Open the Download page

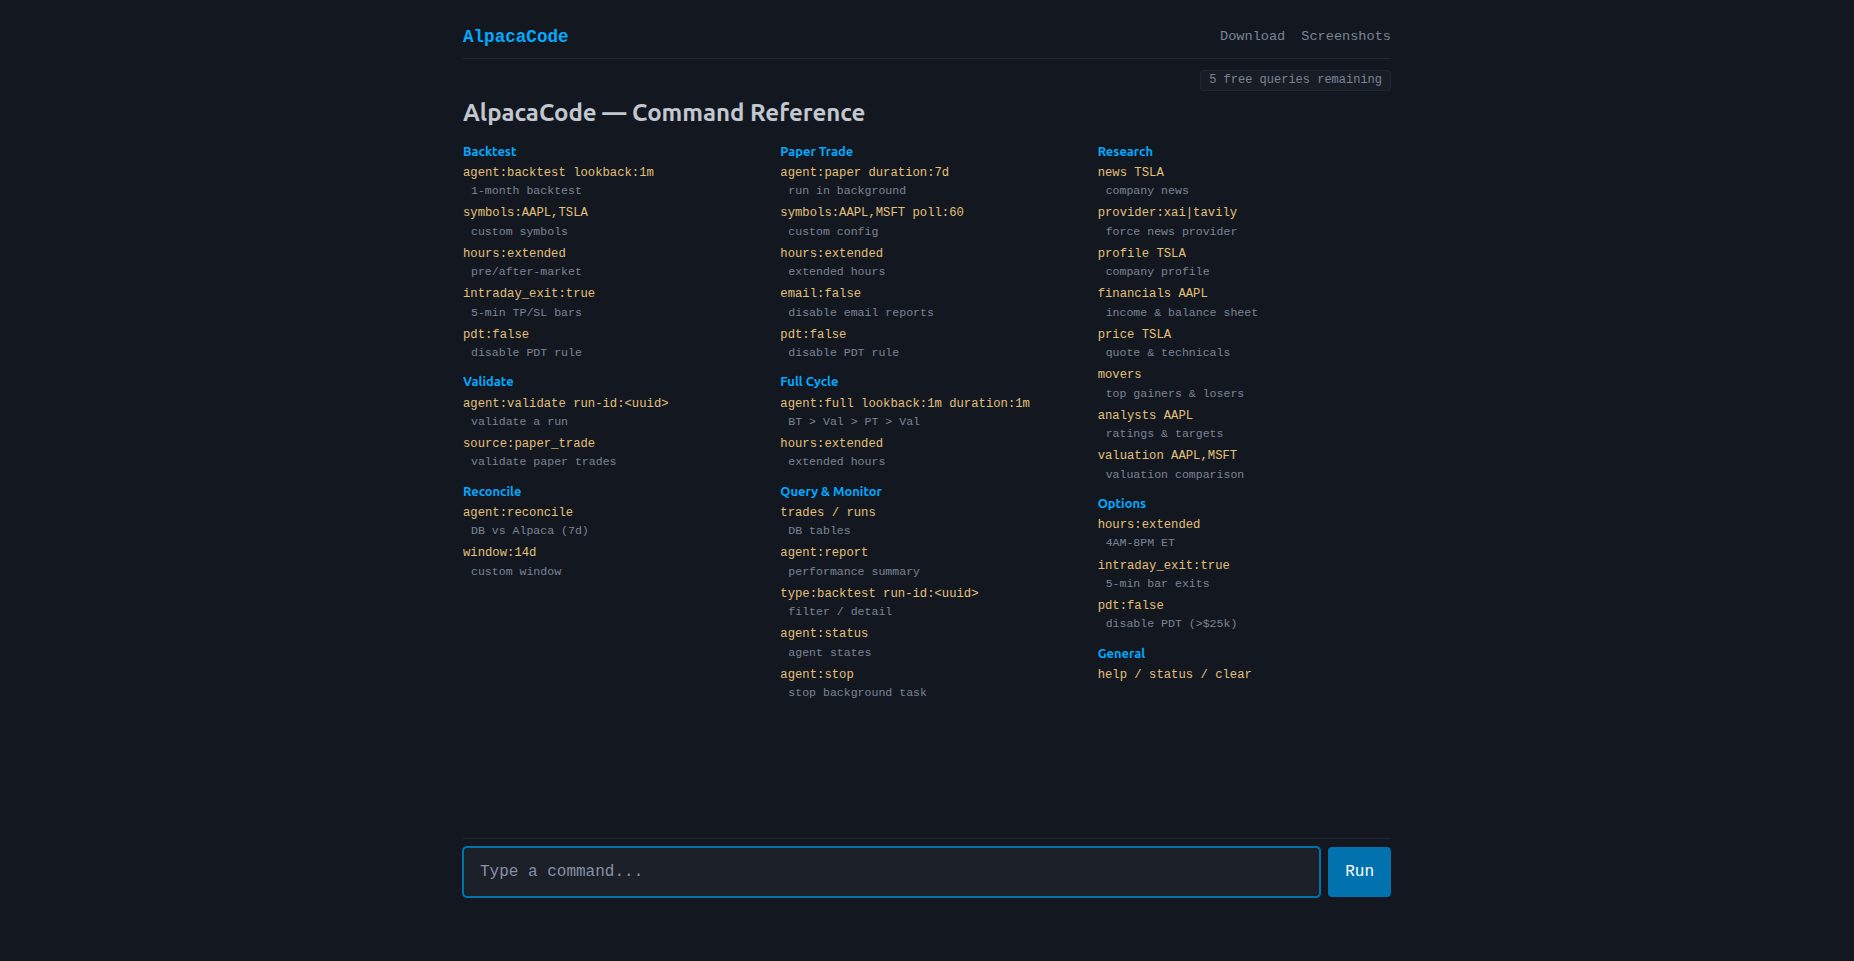coord(1252,35)
